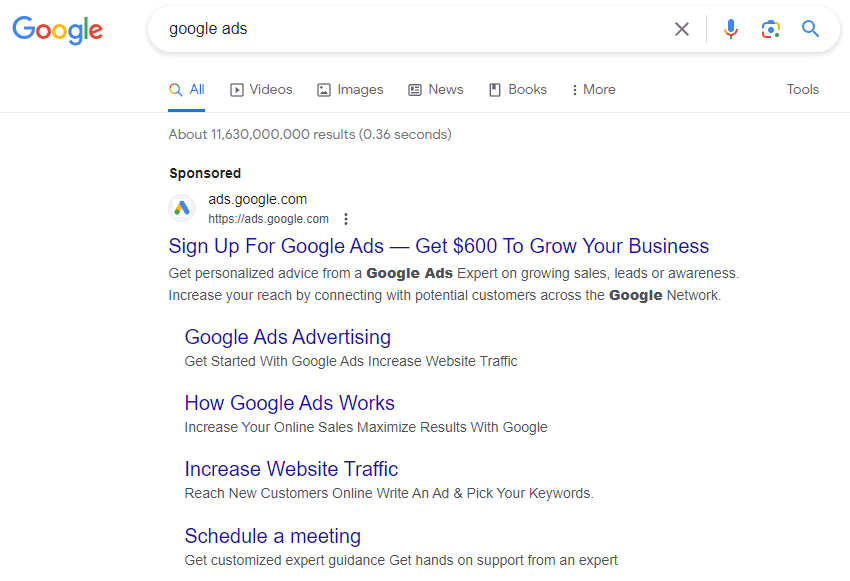Open the three-dot menu next to ads.google.com
Image resolution: width=850 pixels, height=581 pixels.
345,218
